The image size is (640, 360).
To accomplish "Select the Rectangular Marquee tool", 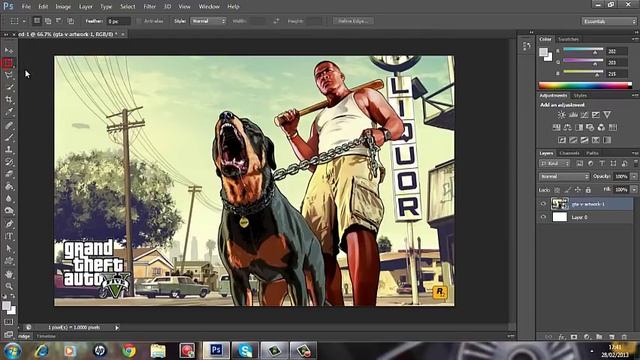I will click(x=8, y=63).
